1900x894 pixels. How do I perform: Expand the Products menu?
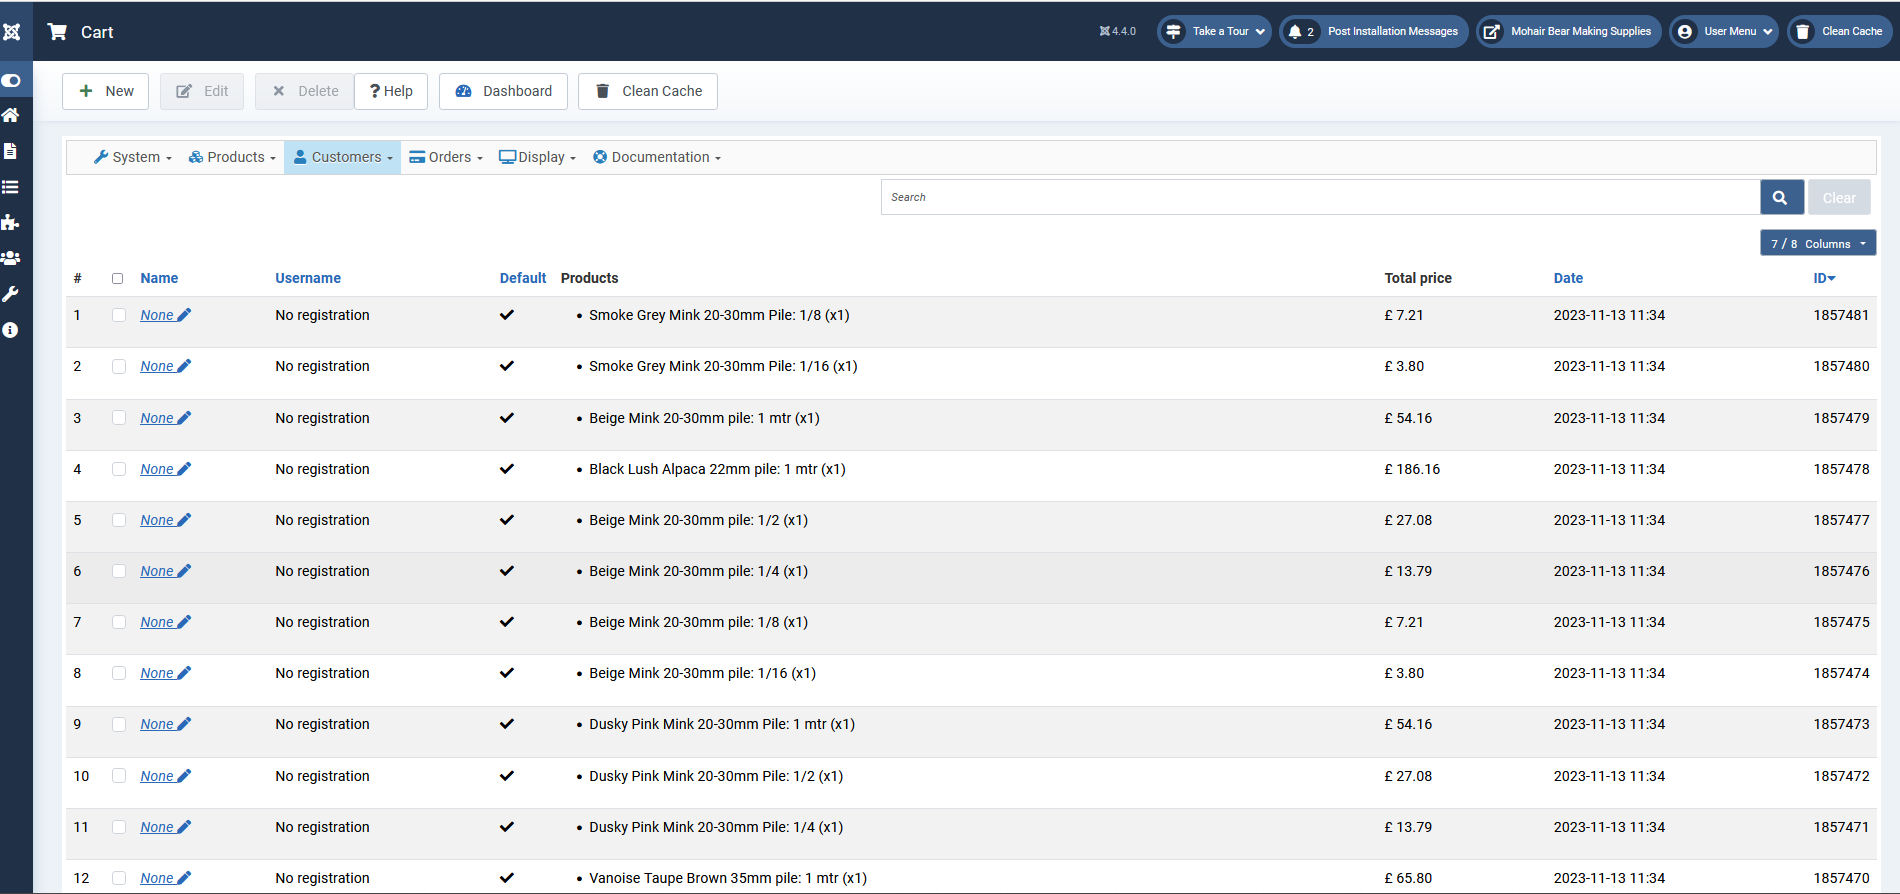(232, 157)
